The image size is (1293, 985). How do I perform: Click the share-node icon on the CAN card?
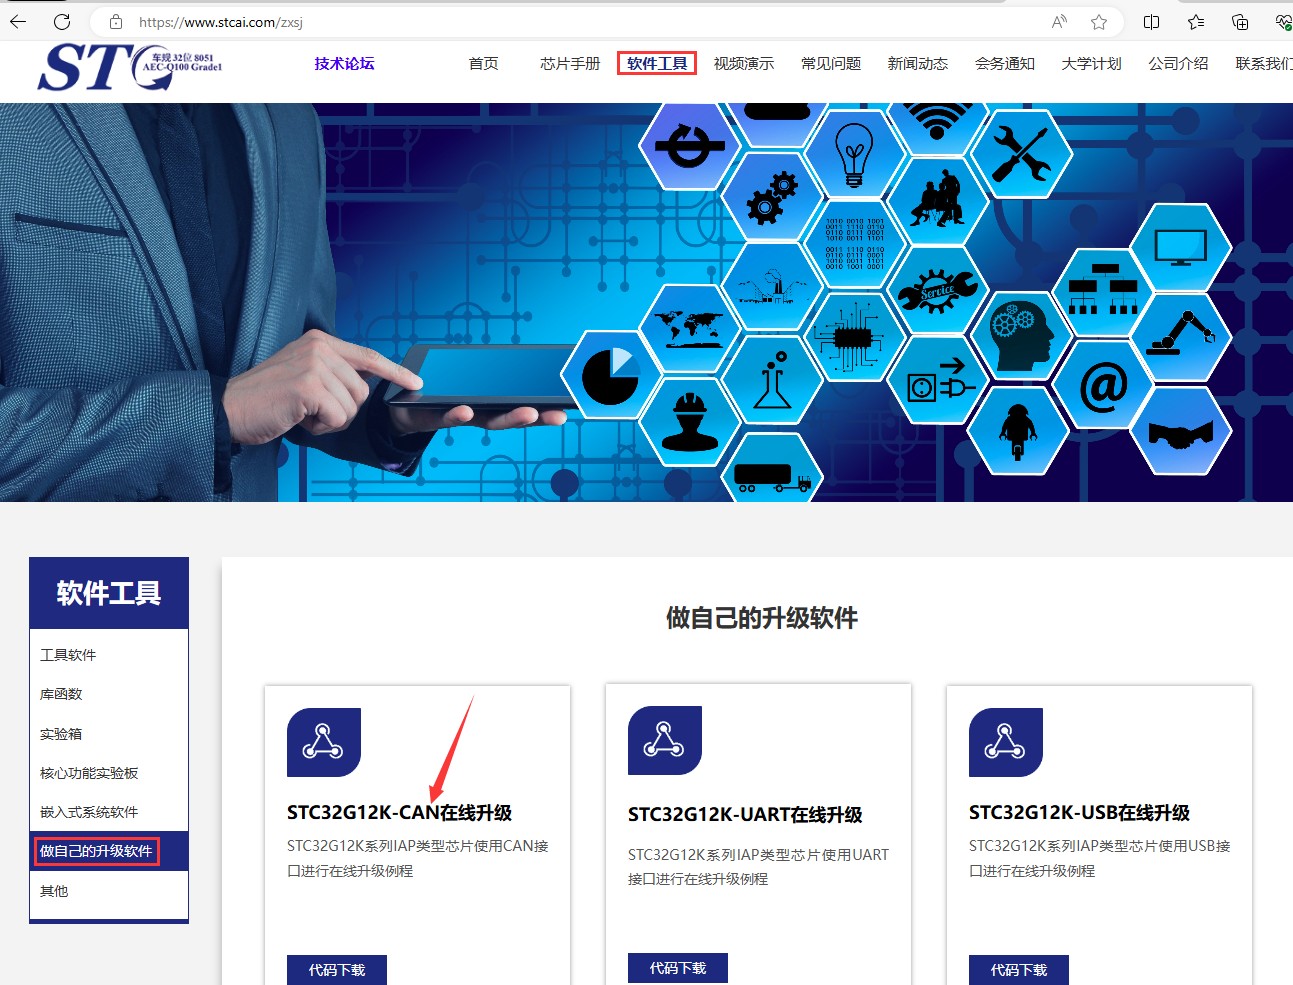pos(323,742)
